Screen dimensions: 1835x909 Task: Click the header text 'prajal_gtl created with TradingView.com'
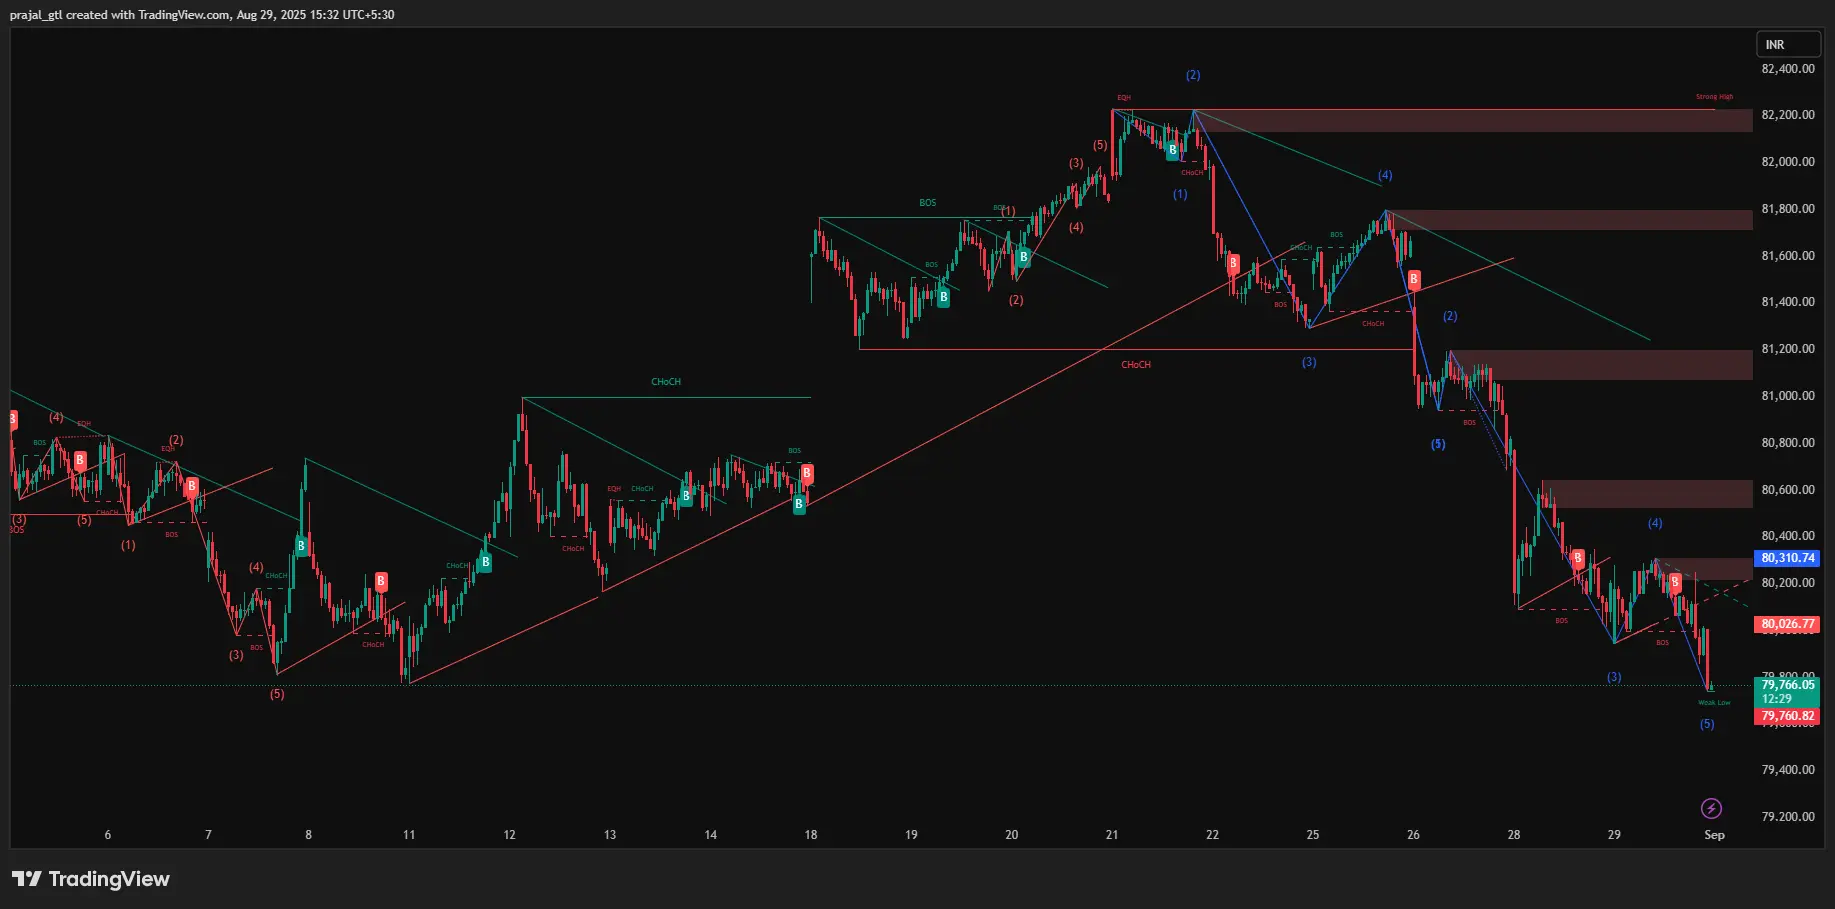120,15
